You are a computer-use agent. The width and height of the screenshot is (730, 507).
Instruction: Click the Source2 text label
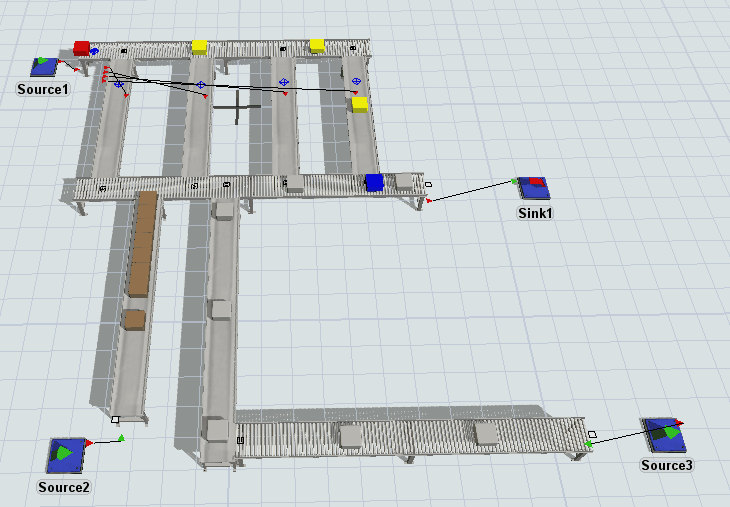(64, 487)
